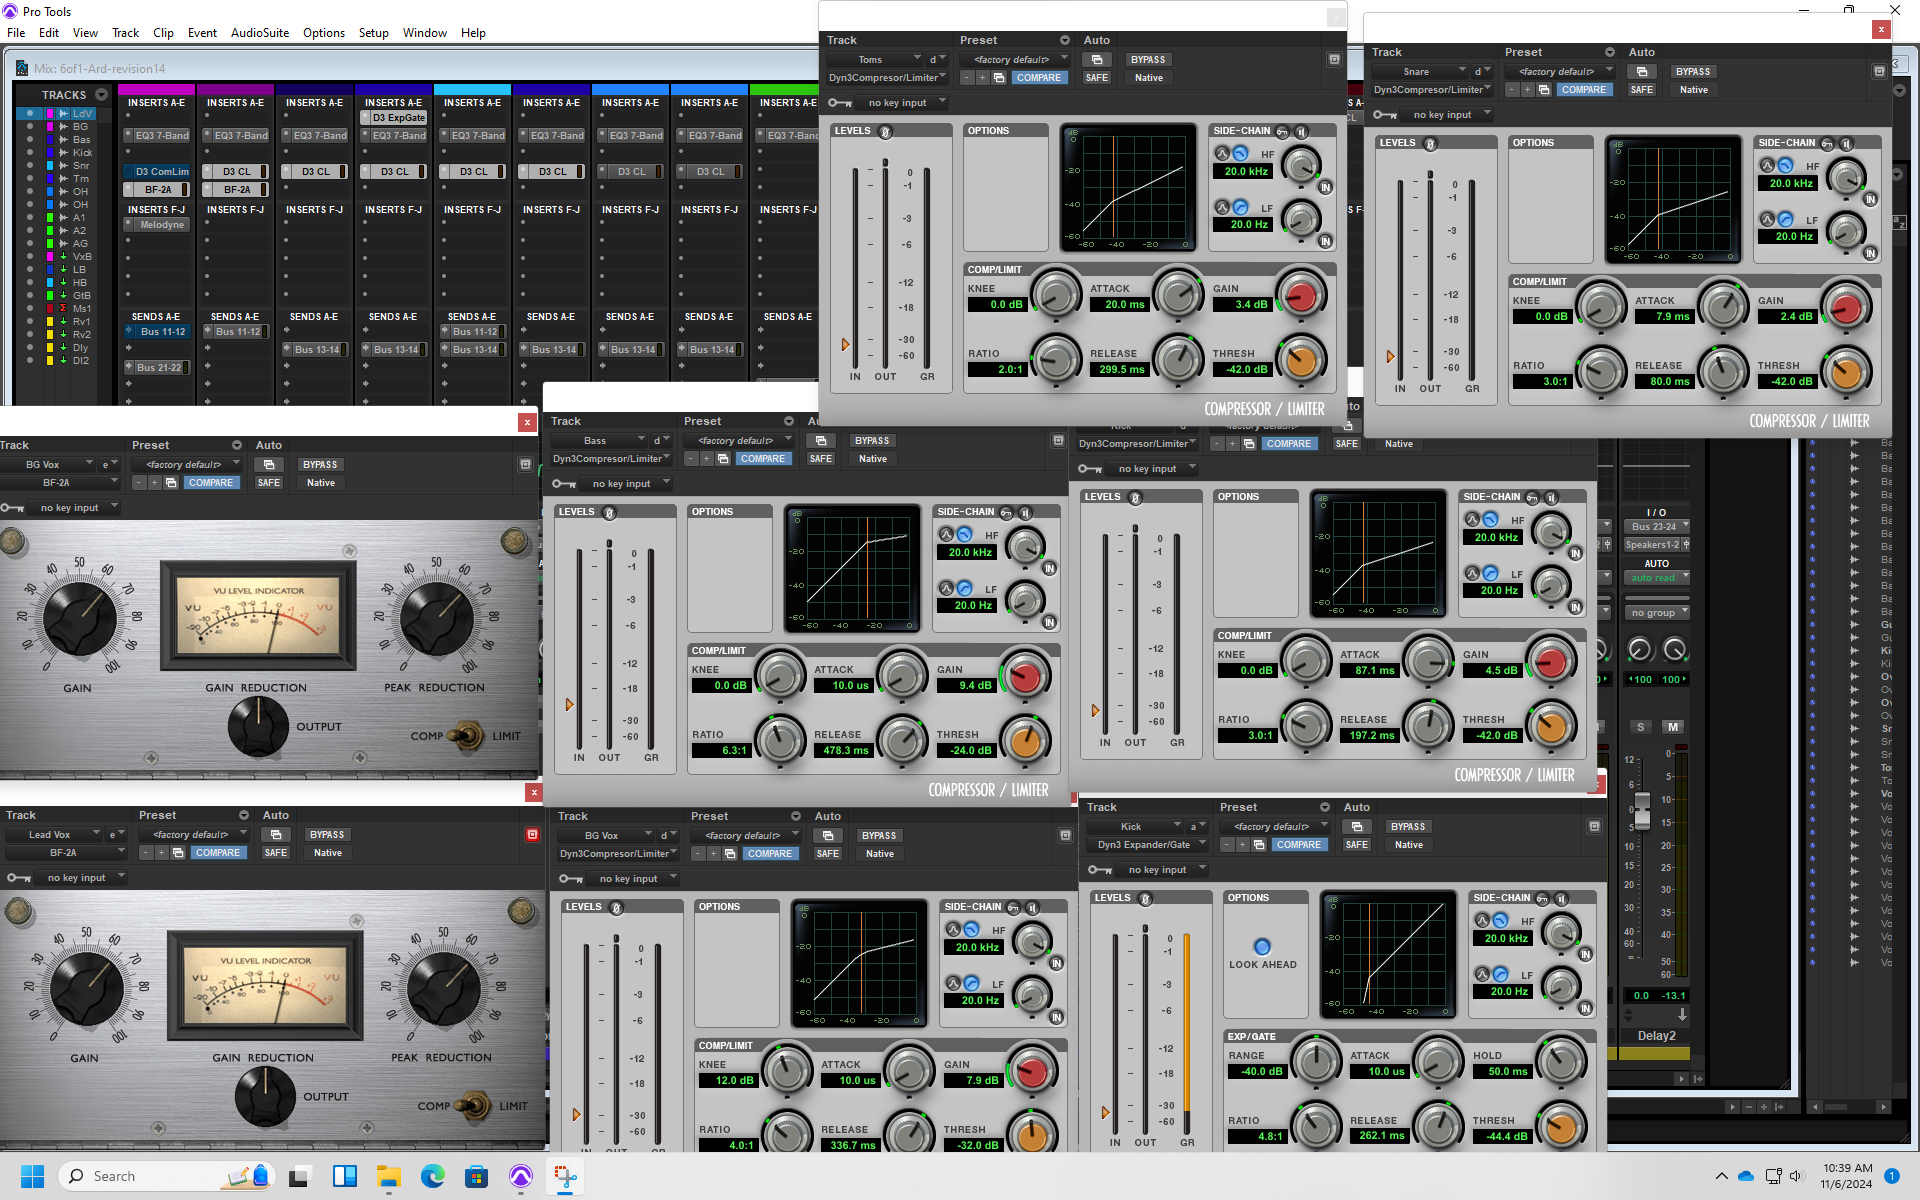The image size is (1920, 1200).
Task: Toggle the Look Ahead option in Kick gate
Action: pos(1262,946)
